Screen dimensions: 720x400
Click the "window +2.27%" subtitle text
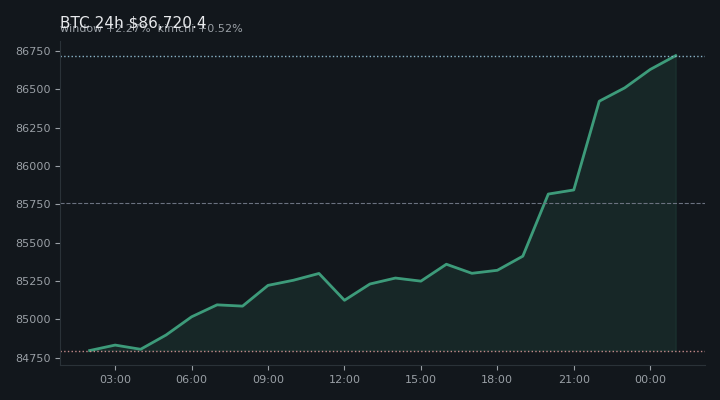[x=105, y=28]
